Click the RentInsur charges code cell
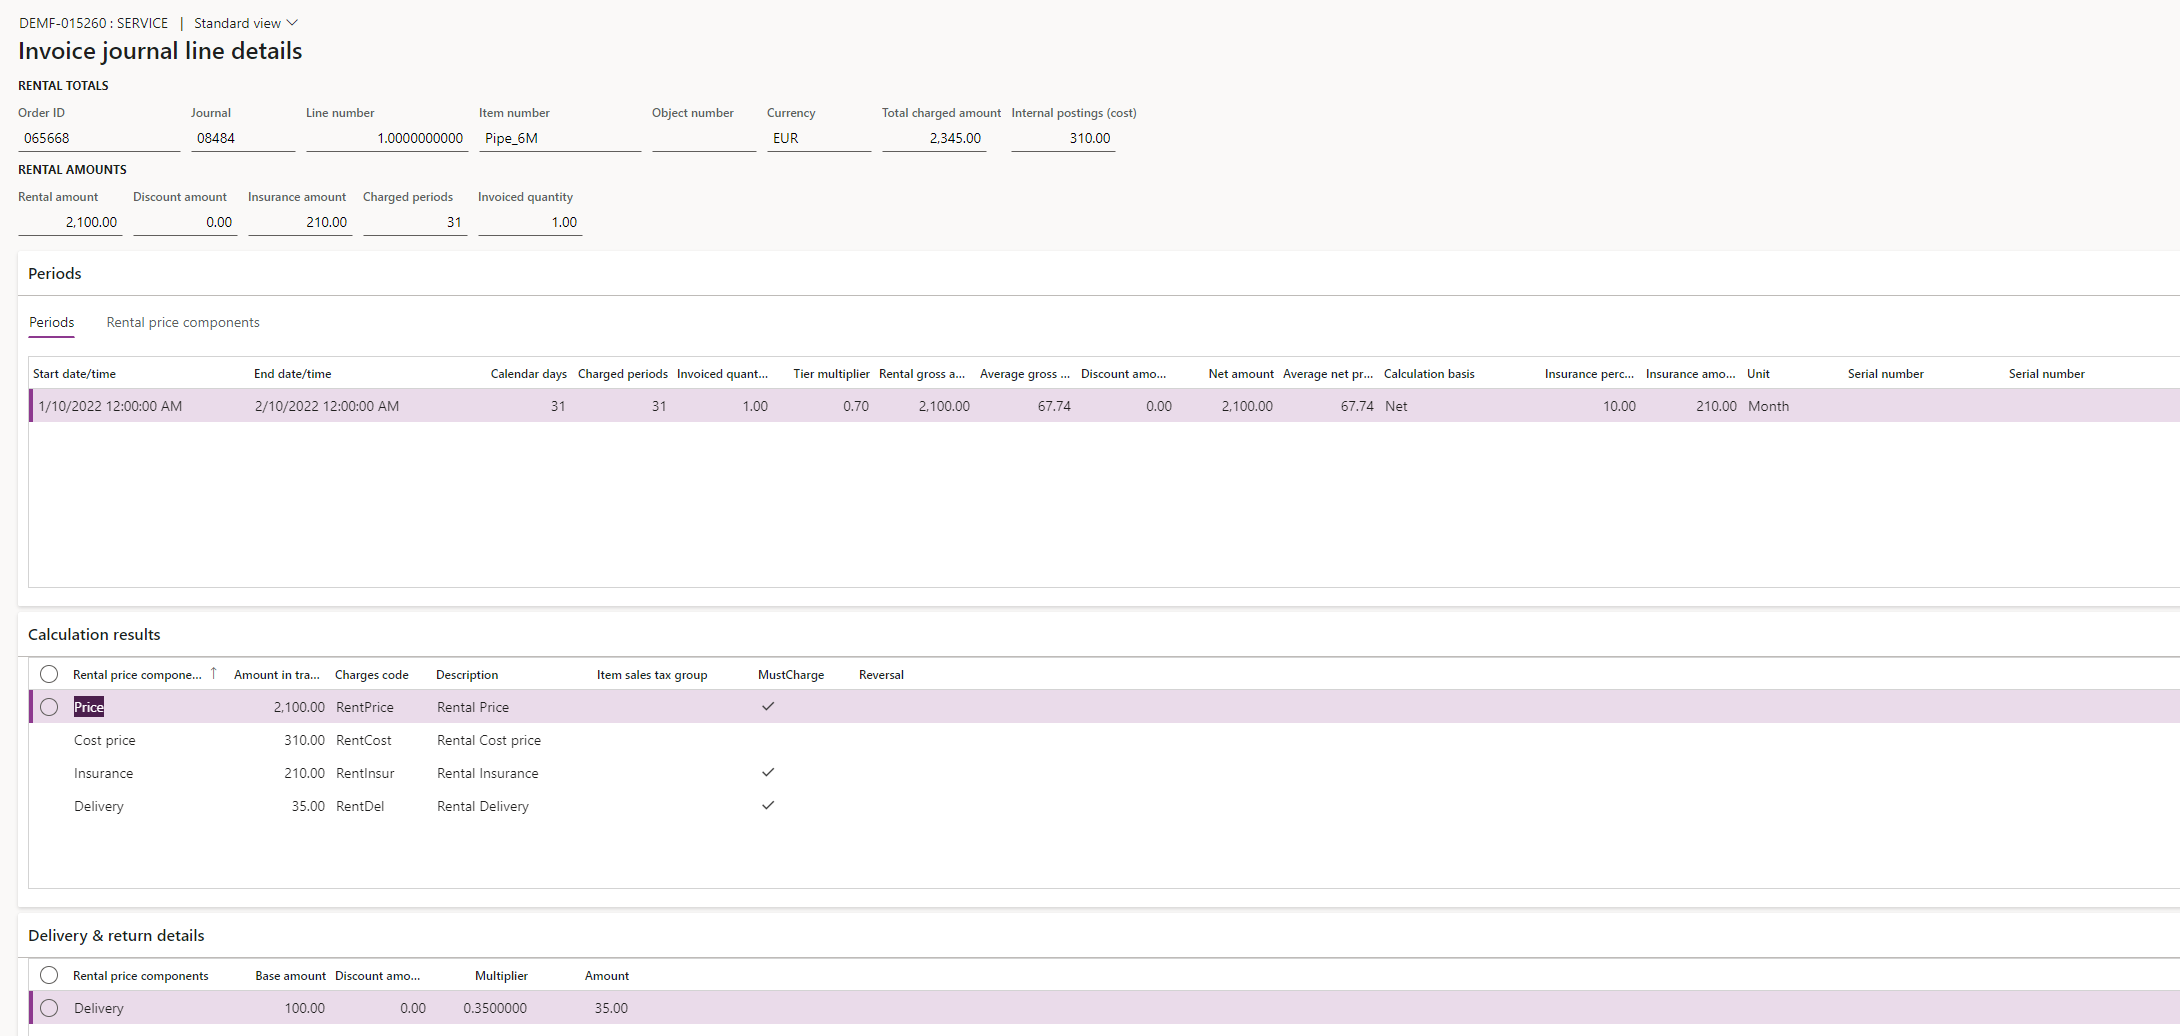Image resolution: width=2180 pixels, height=1036 pixels. pos(365,773)
